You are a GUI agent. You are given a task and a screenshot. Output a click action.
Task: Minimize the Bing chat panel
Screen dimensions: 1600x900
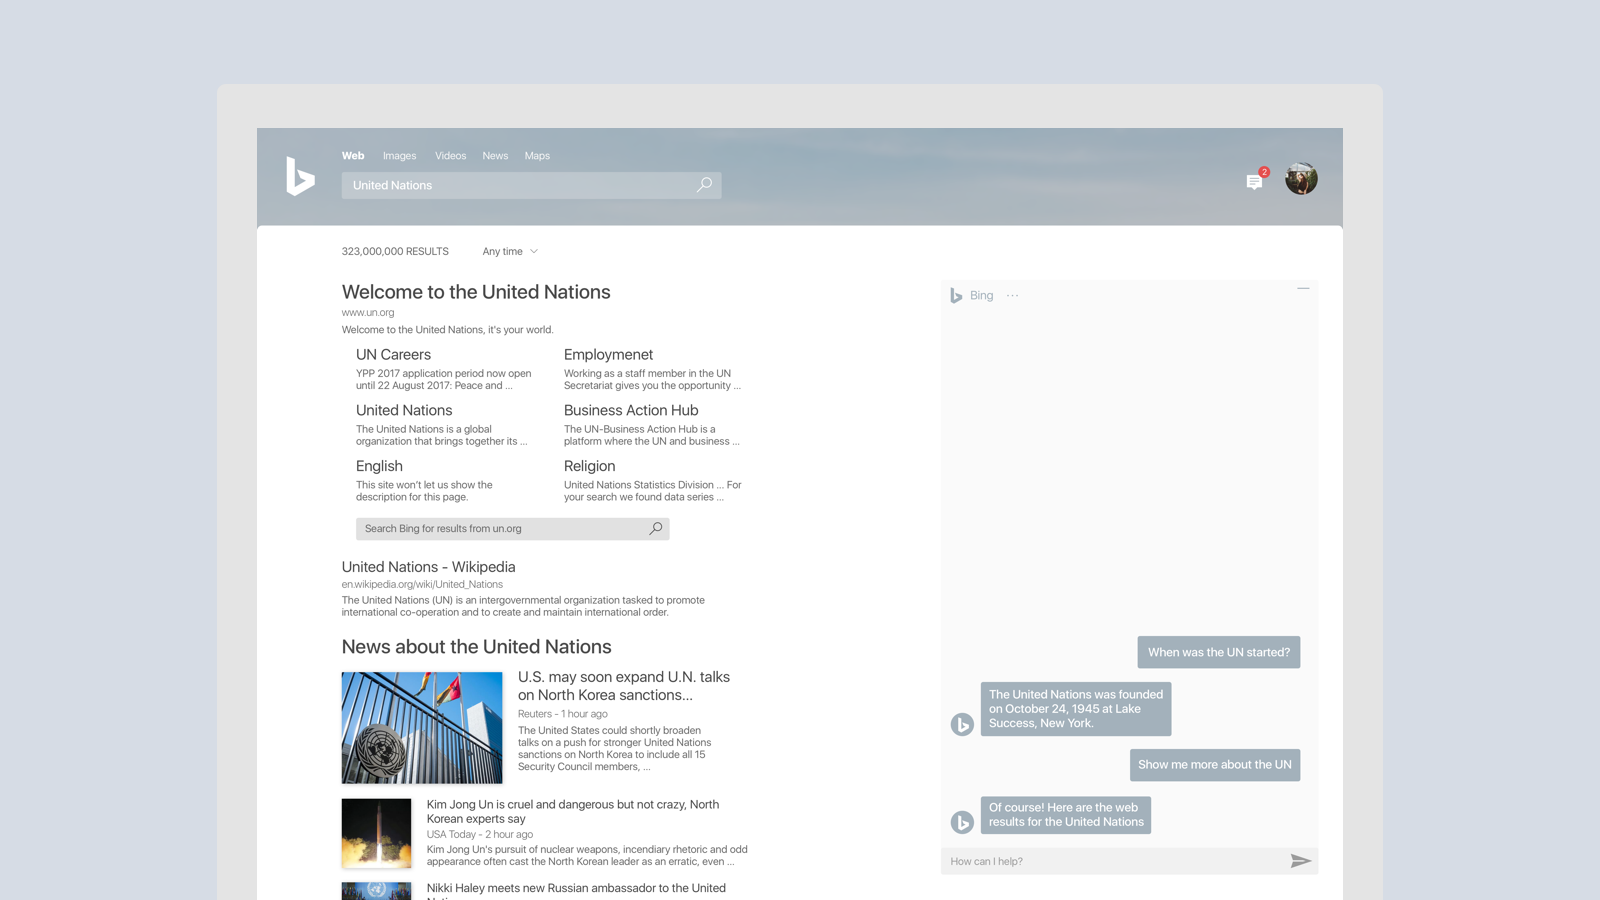[x=1303, y=288]
